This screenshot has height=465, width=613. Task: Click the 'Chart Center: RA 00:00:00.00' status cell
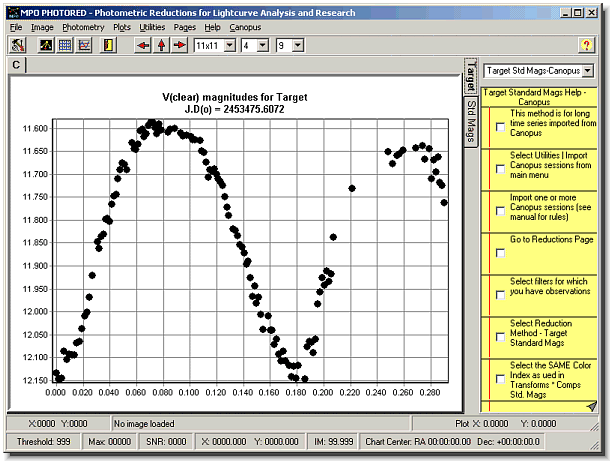point(452,442)
